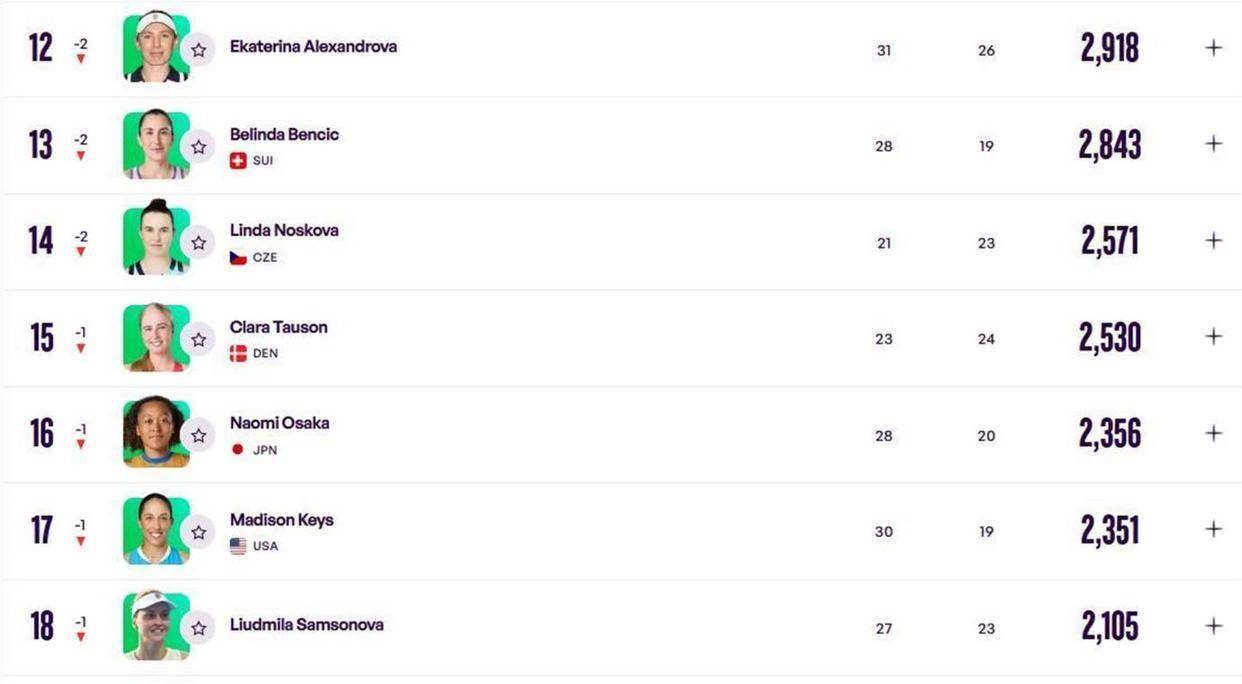Click the star icon next to Madison Keys

click(199, 533)
